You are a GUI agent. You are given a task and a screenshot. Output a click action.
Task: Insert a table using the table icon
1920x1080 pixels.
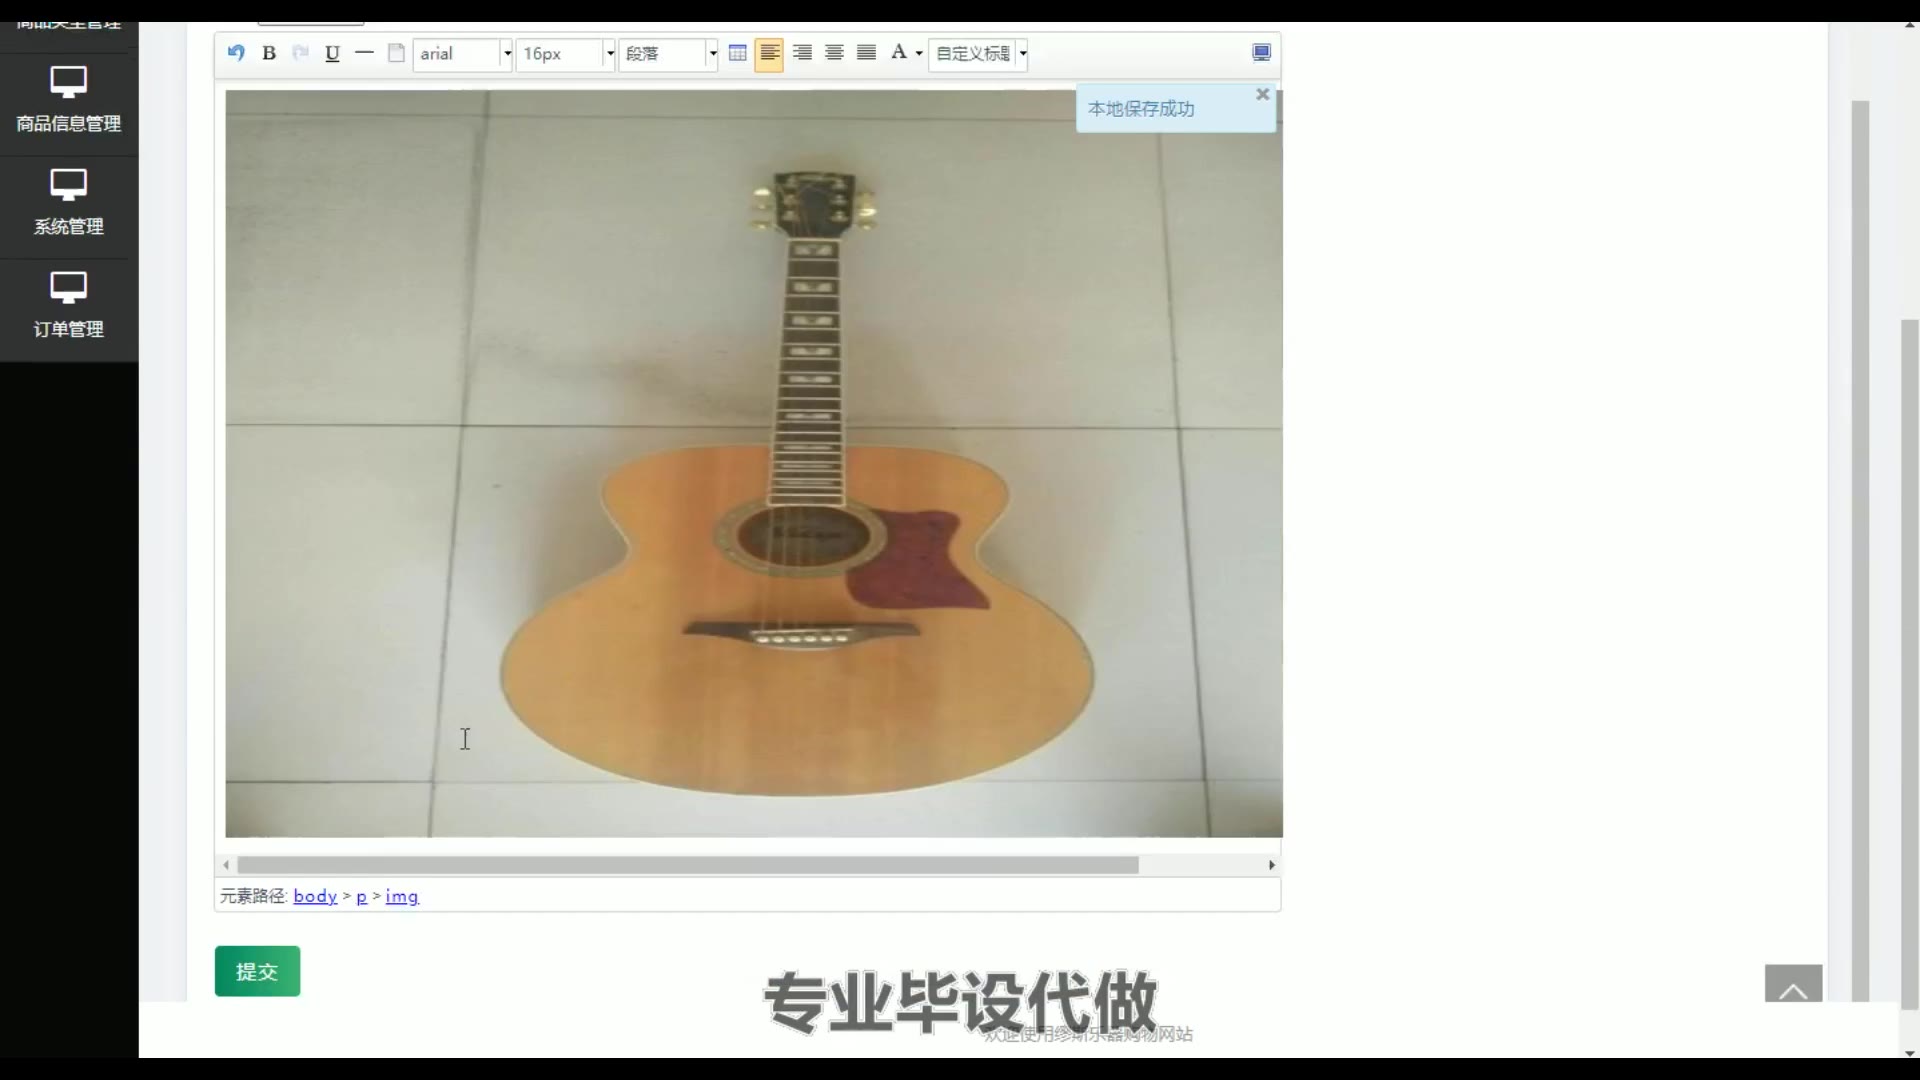(x=737, y=53)
